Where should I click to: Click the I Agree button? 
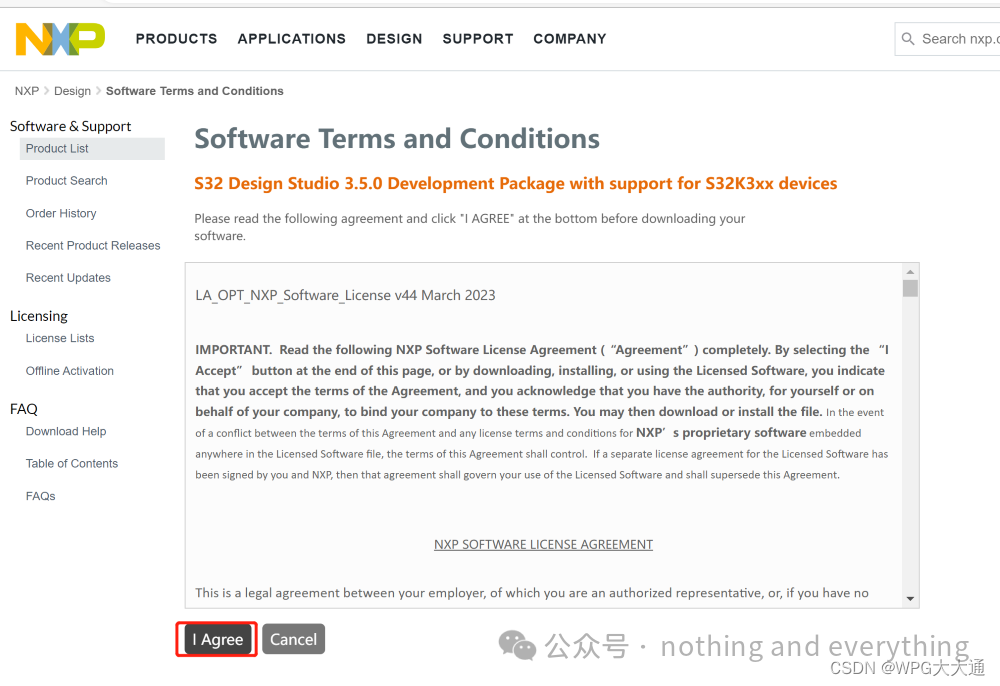[217, 639]
